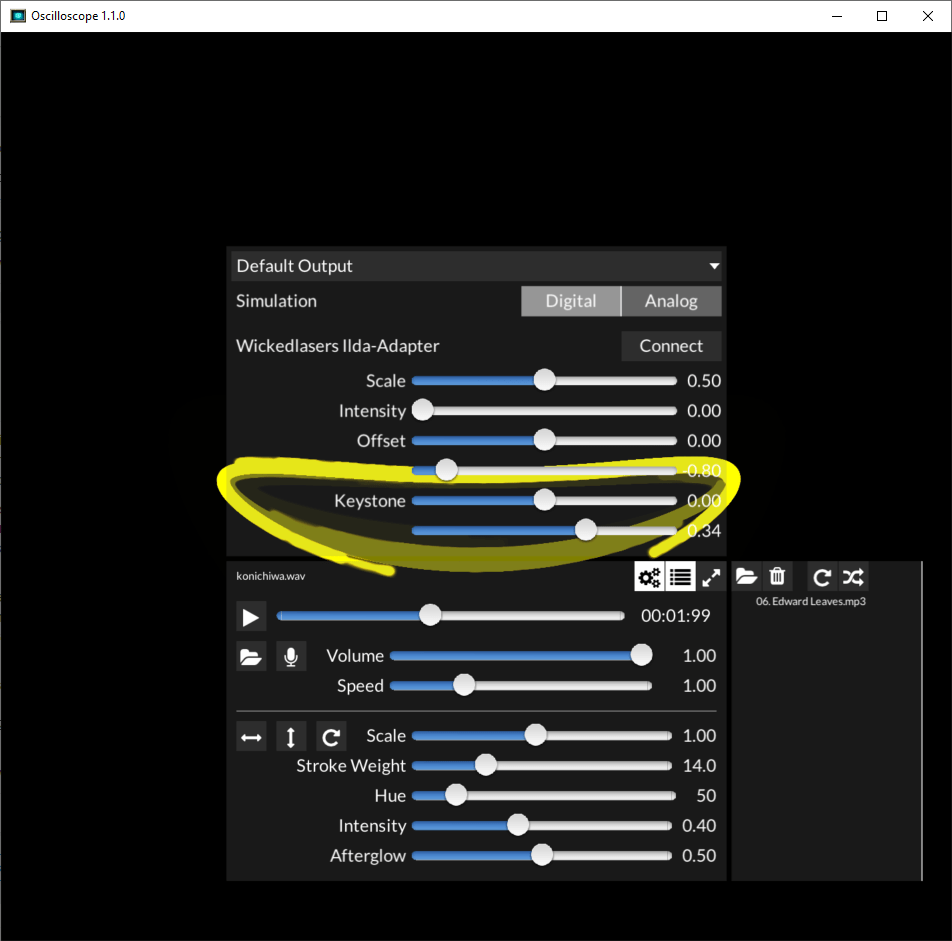The height and width of the screenshot is (941, 952).
Task: Adjust the Stroke Weight slider
Action: pos(542,766)
